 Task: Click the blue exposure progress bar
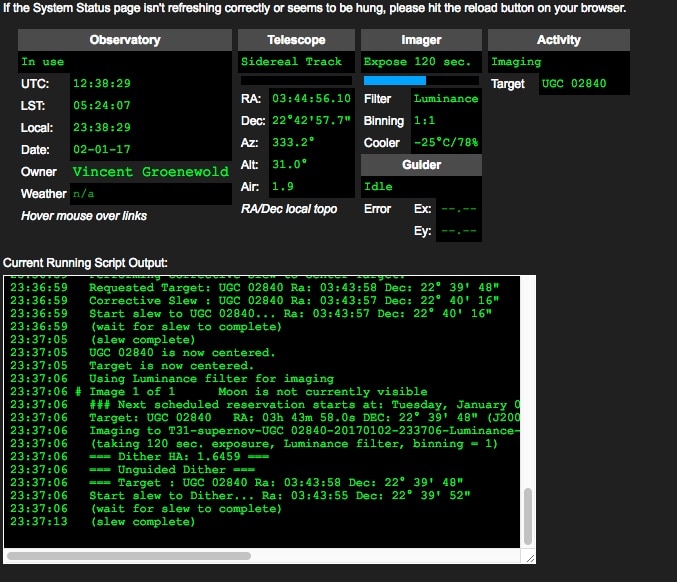[x=395, y=80]
